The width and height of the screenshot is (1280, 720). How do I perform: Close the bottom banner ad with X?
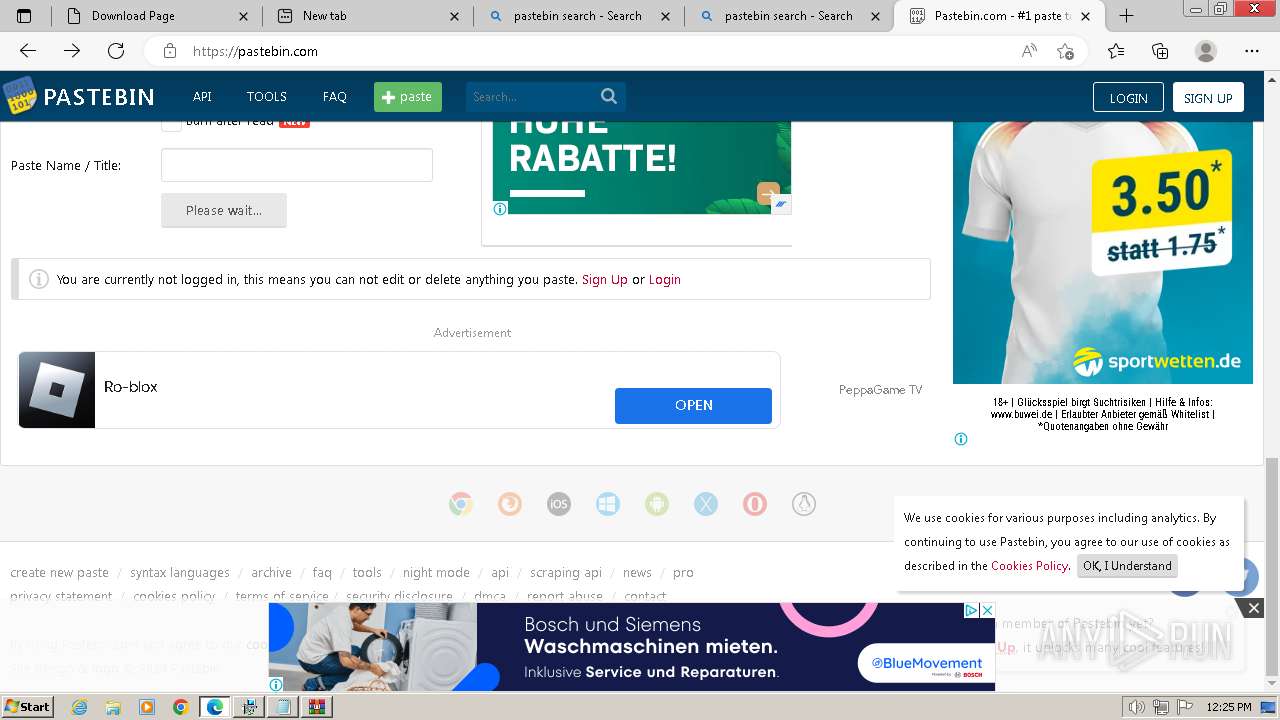[x=1253, y=608]
